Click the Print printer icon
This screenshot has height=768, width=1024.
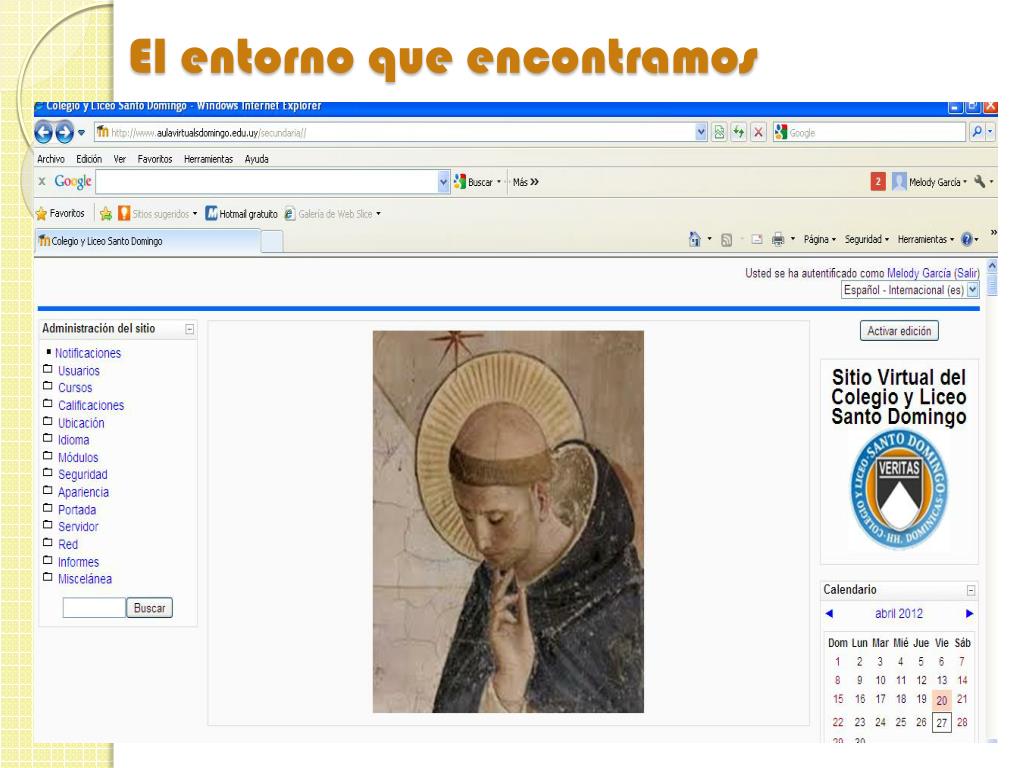(x=778, y=240)
